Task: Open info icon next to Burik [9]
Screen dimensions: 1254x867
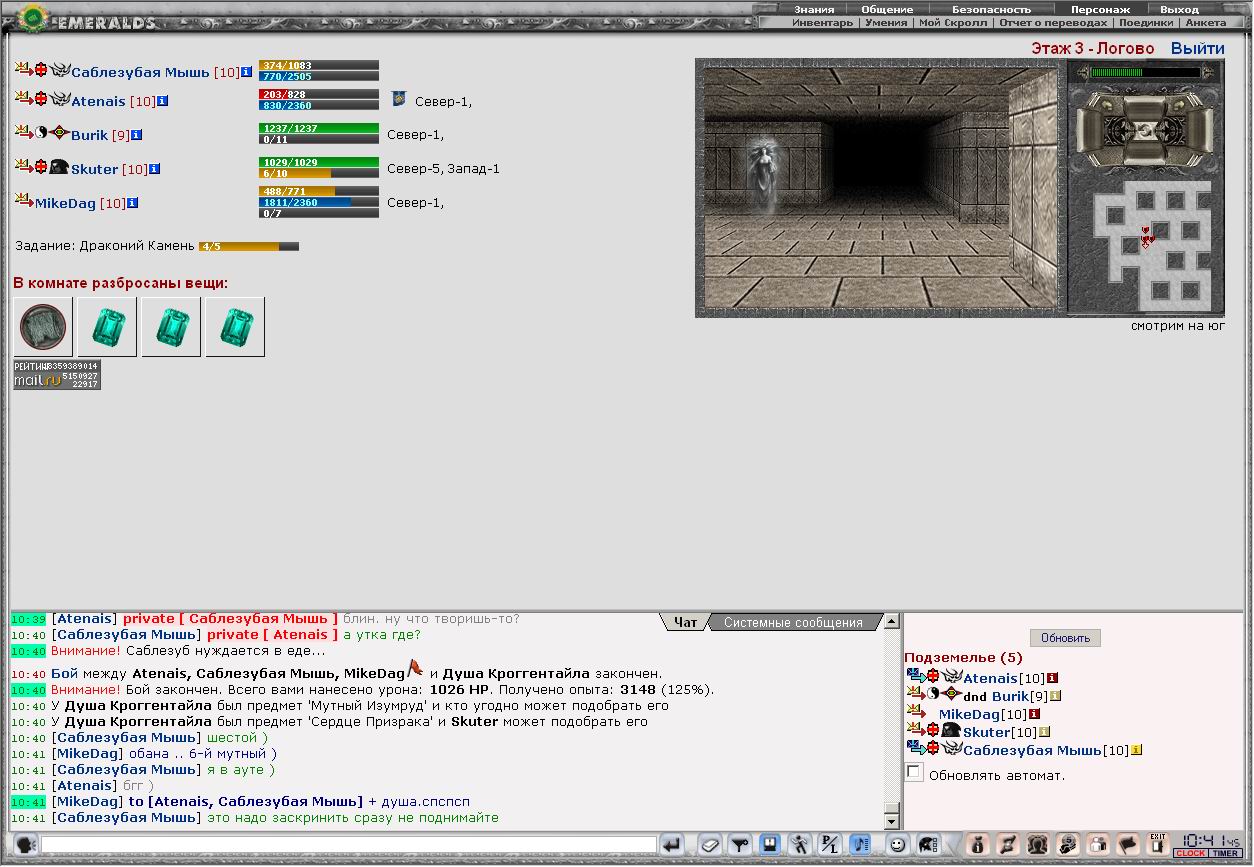Action: pyautogui.click(x=135, y=135)
